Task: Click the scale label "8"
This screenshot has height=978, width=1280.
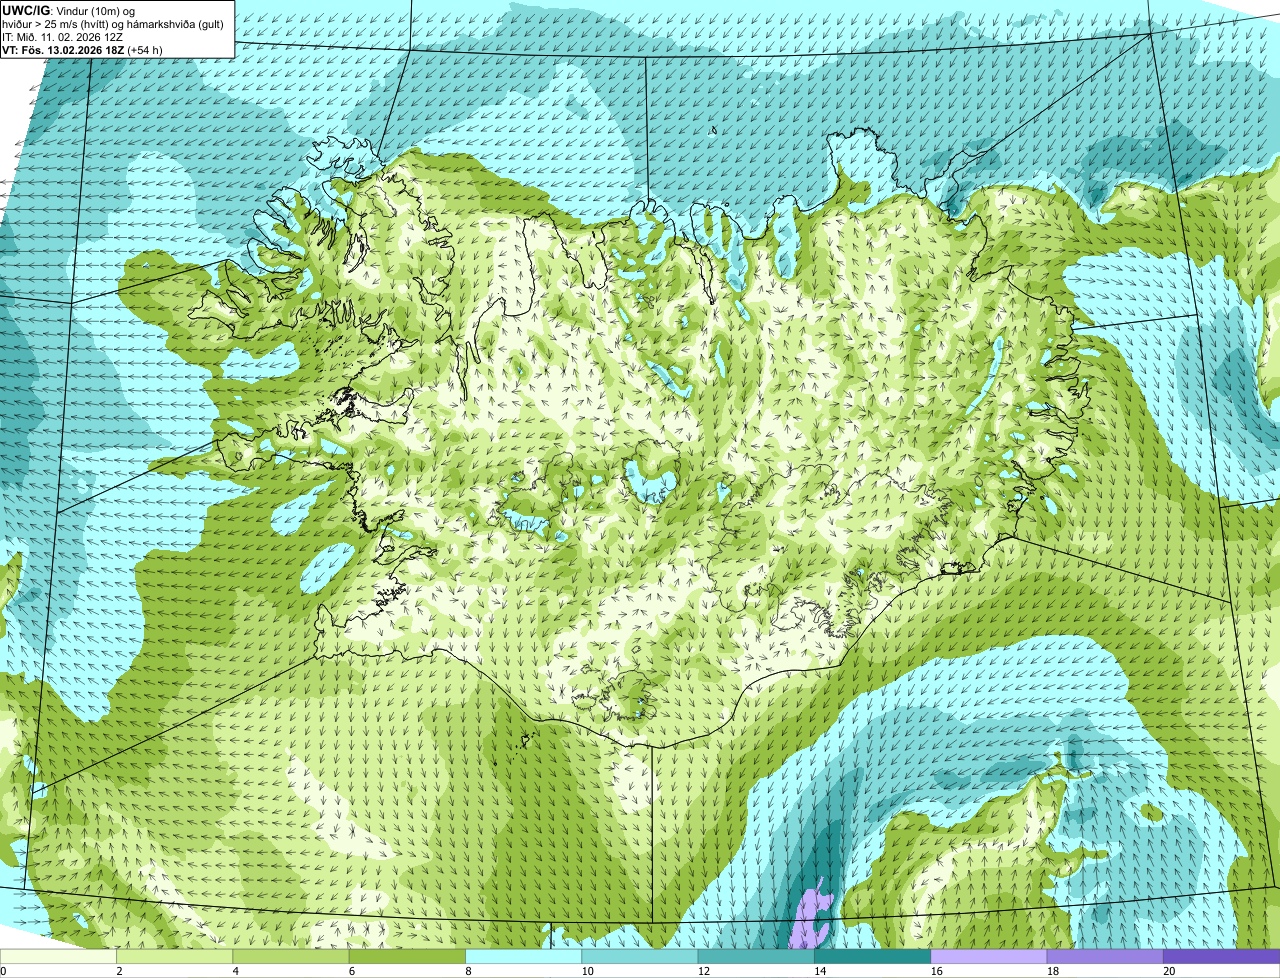Action: coord(469,971)
